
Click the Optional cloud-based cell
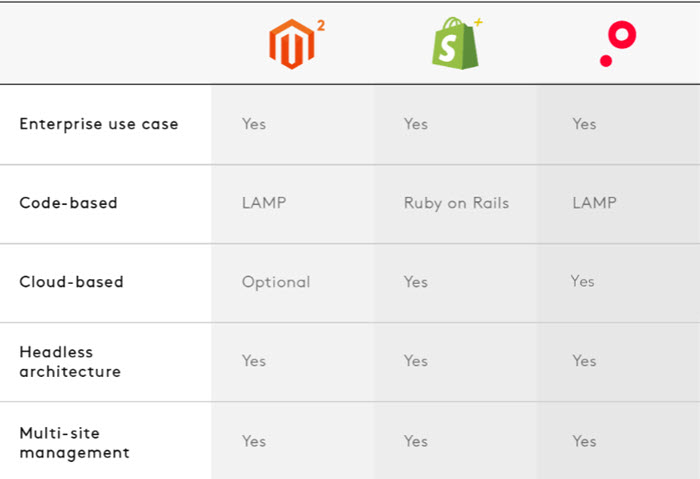point(276,282)
